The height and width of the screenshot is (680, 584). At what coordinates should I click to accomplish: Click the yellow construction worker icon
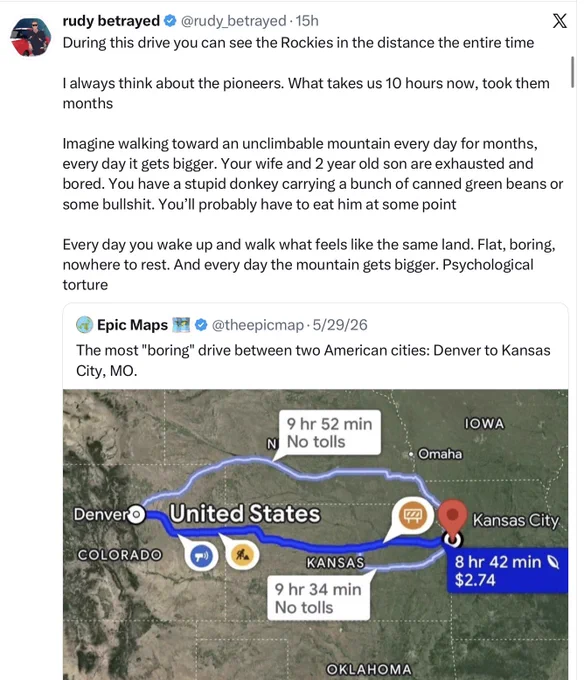242,555
